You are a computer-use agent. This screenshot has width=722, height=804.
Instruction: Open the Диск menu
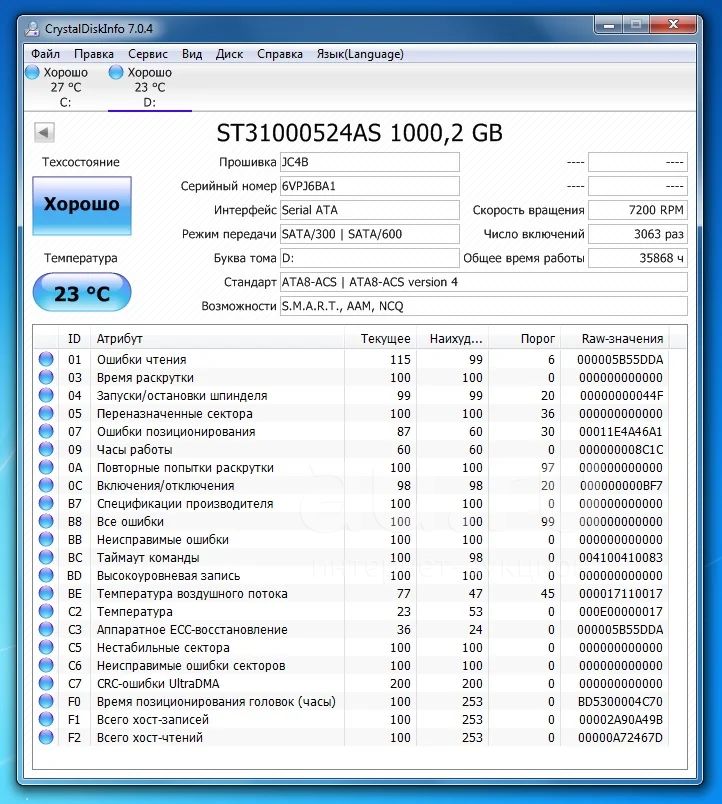(x=229, y=54)
